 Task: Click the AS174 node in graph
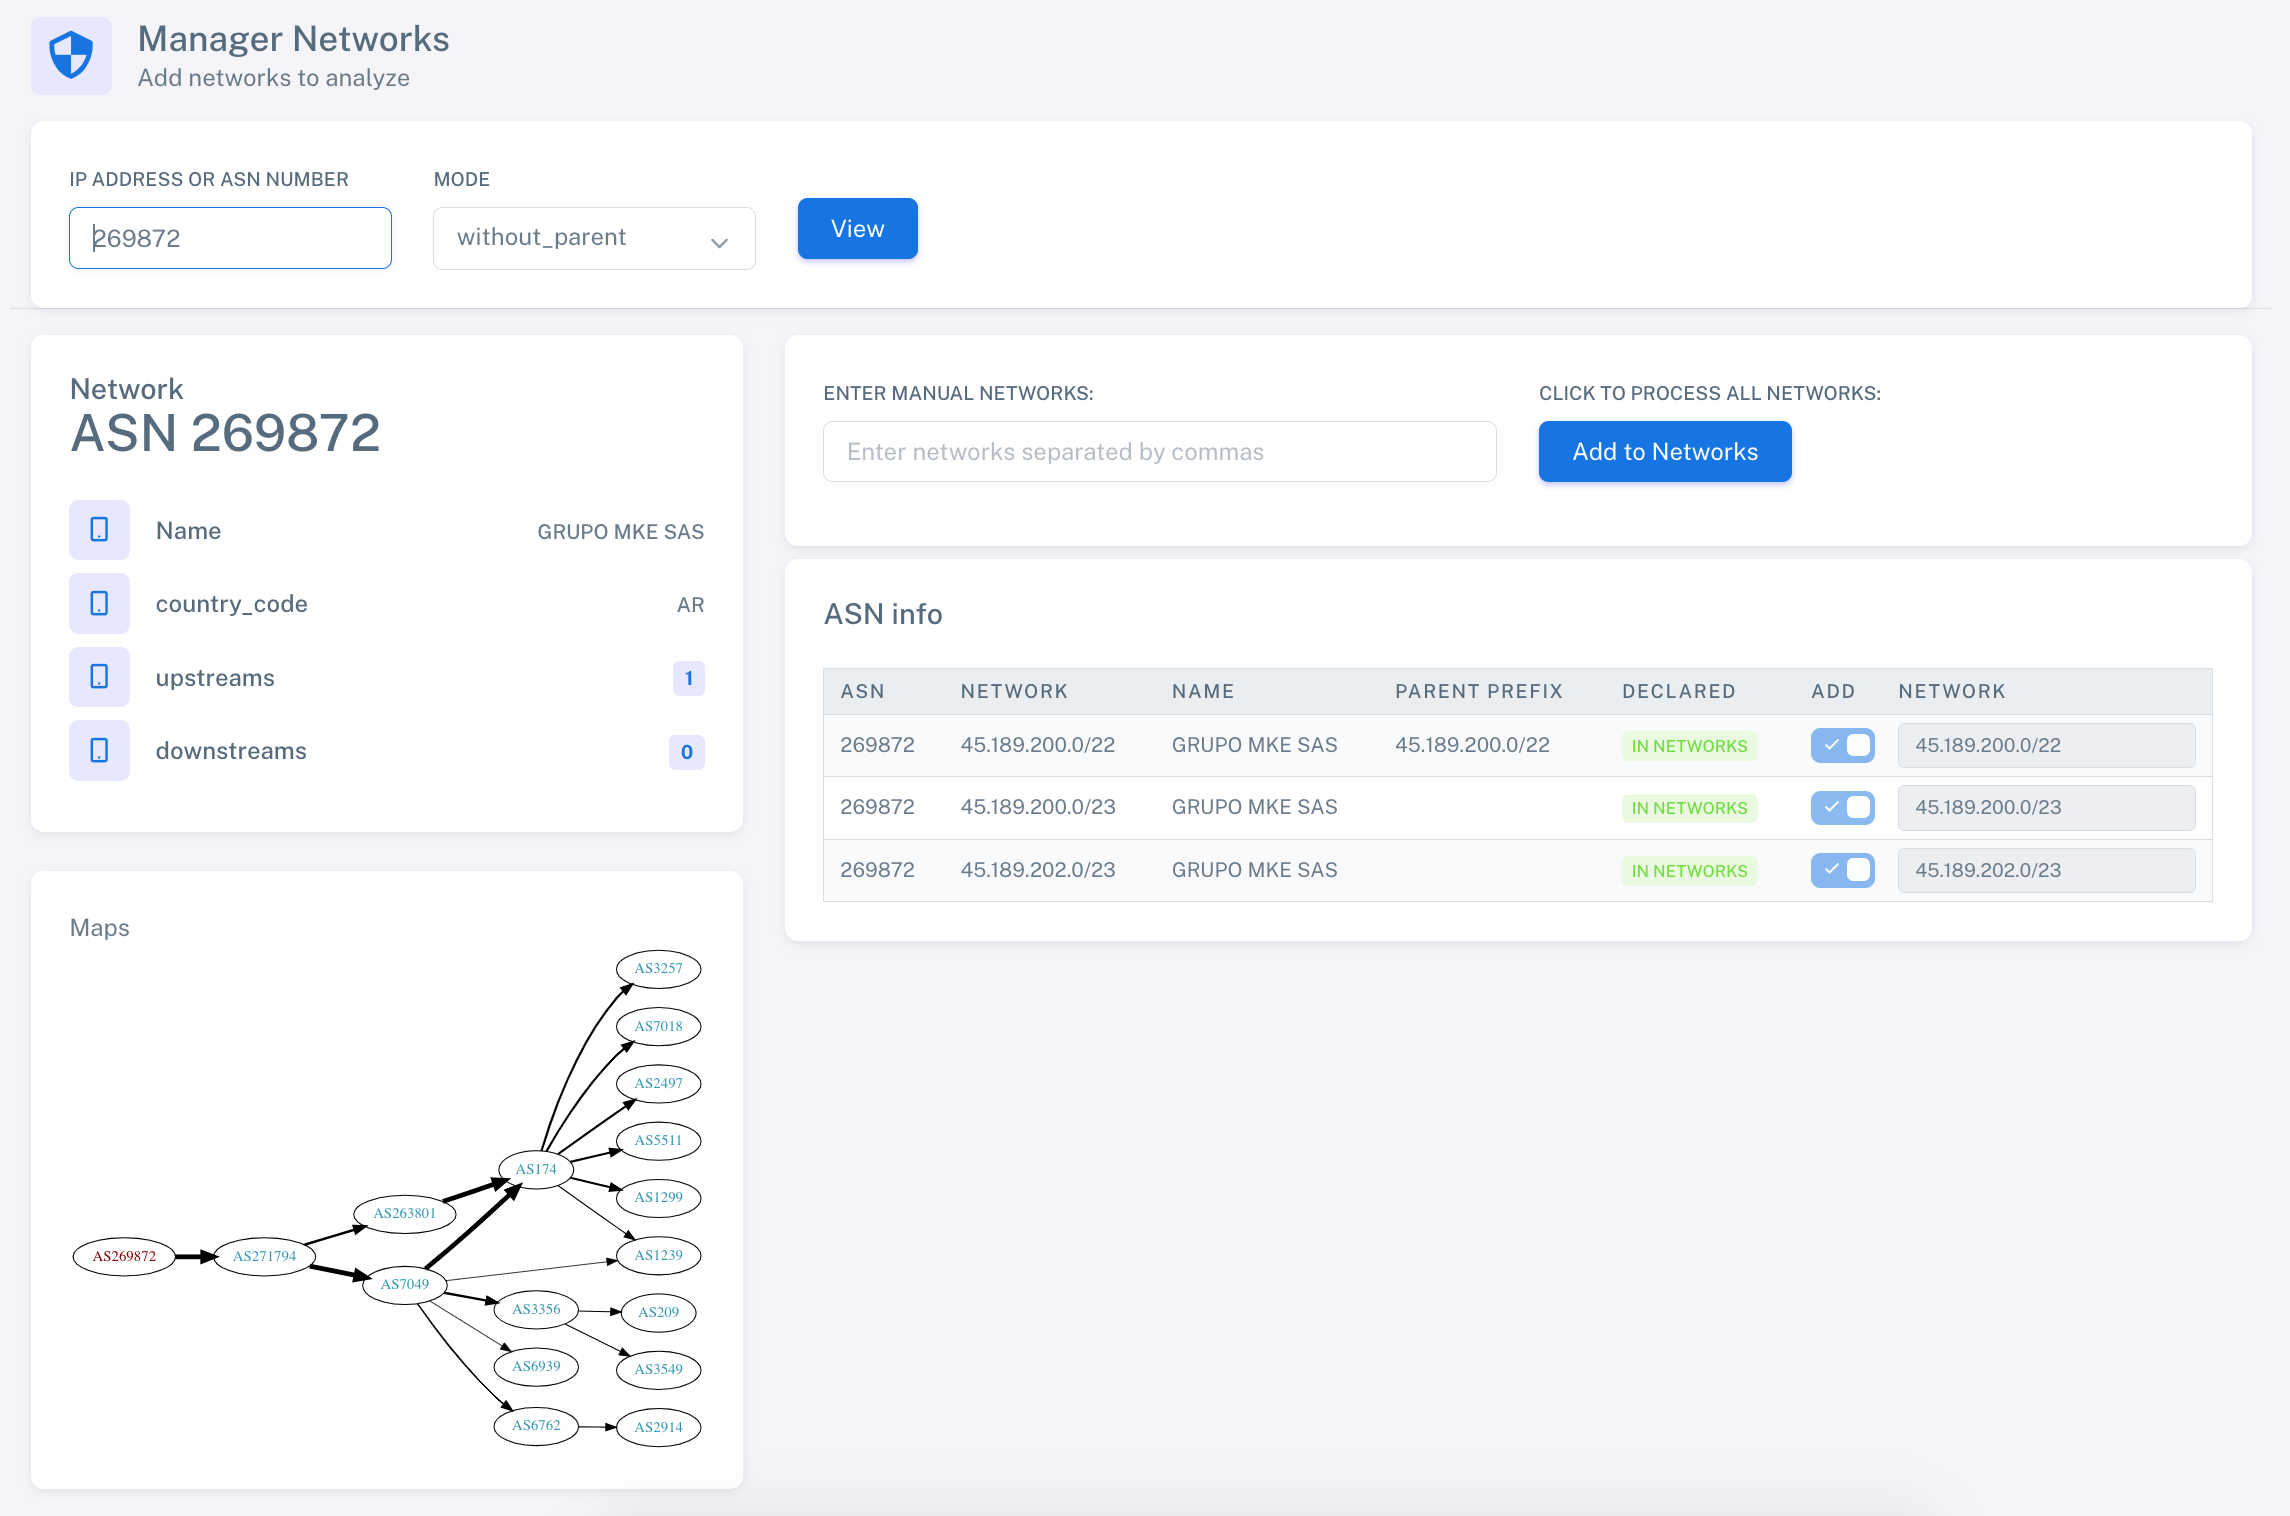tap(536, 1169)
